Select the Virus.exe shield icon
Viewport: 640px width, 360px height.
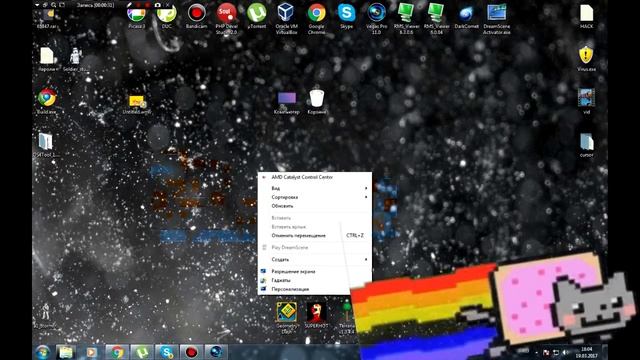[x=586, y=59]
